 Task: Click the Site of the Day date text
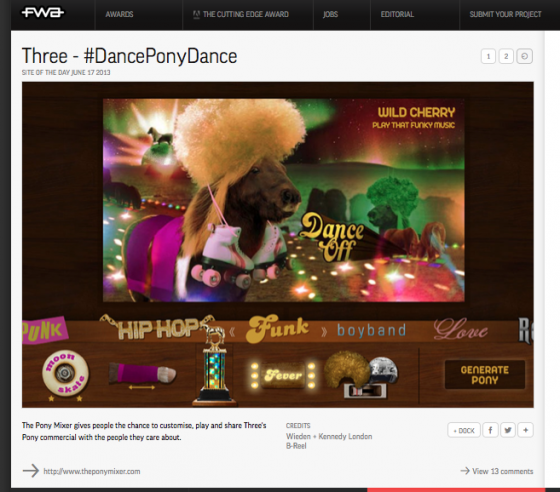(66, 72)
